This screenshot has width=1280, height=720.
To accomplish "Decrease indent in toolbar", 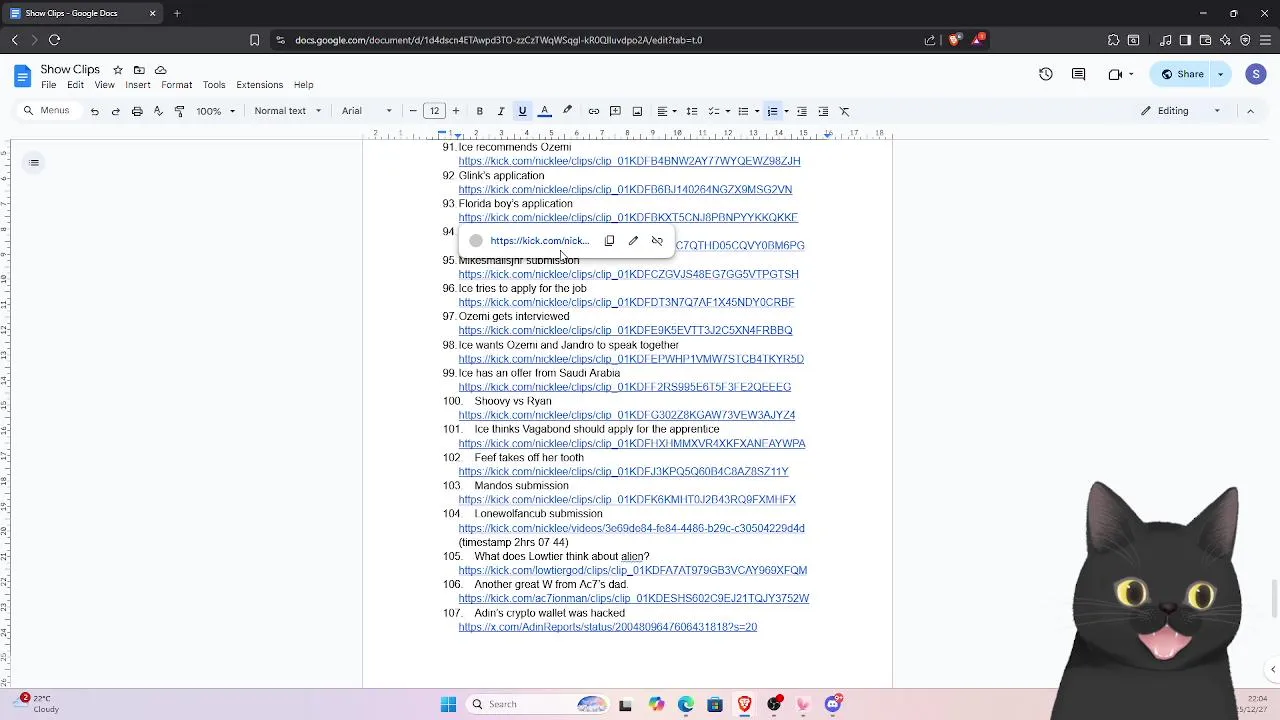I will (x=801, y=111).
